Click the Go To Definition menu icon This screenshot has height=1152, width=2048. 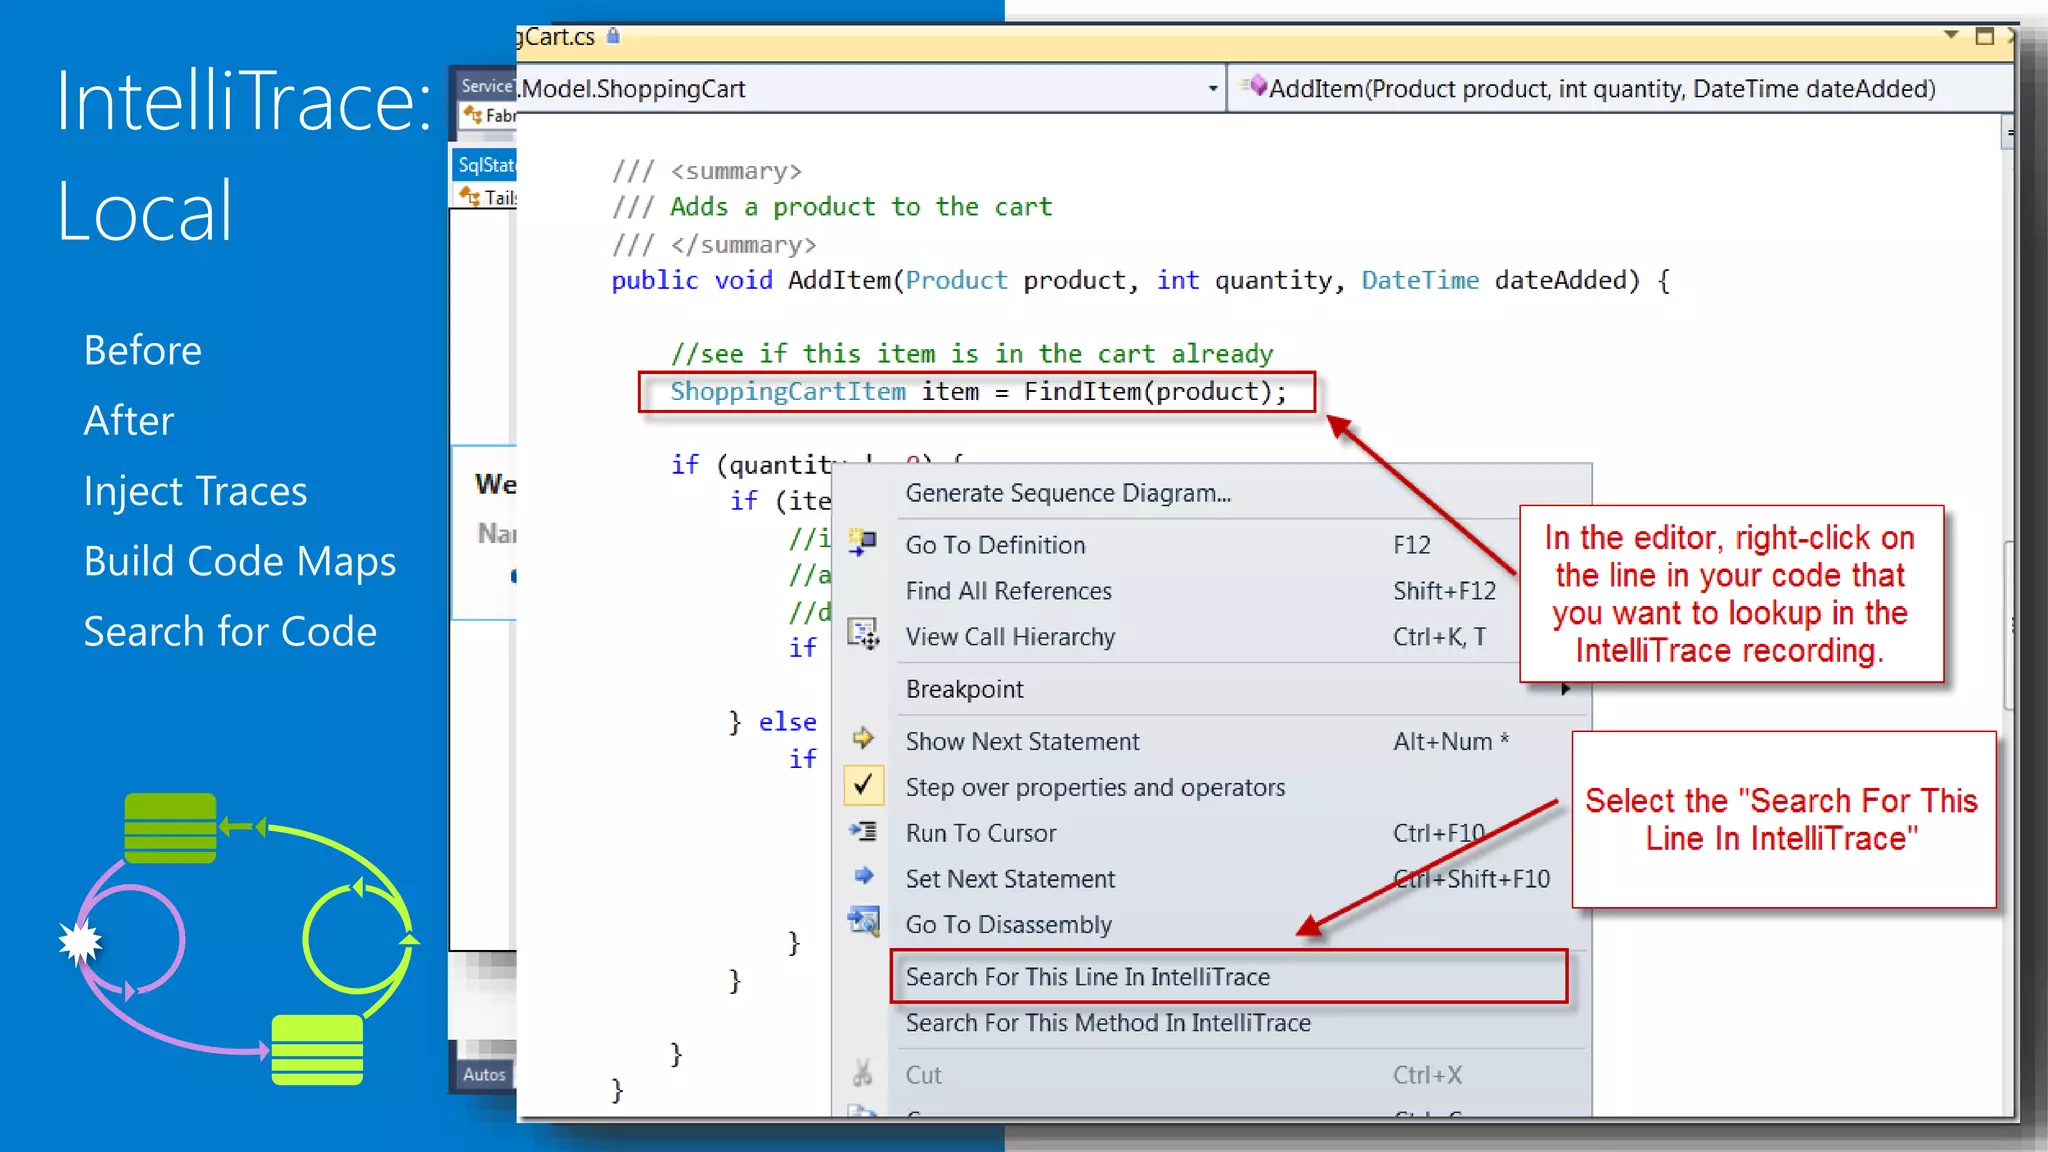coord(862,543)
